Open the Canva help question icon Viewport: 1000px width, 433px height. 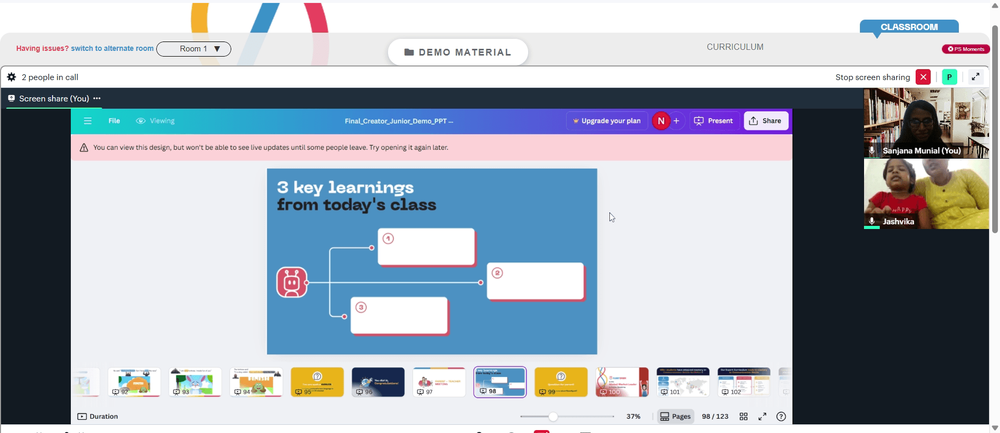tap(781, 416)
